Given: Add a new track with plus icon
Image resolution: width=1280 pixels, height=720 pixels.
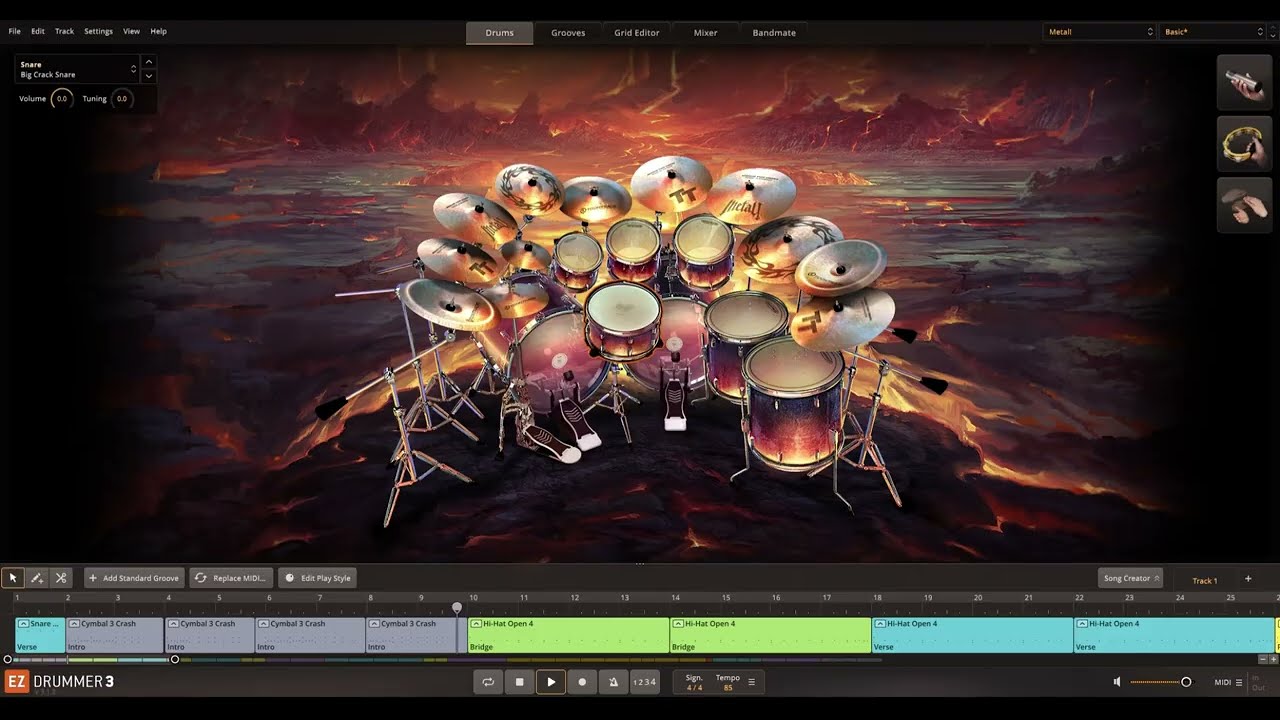Looking at the screenshot, I should coord(1247,579).
